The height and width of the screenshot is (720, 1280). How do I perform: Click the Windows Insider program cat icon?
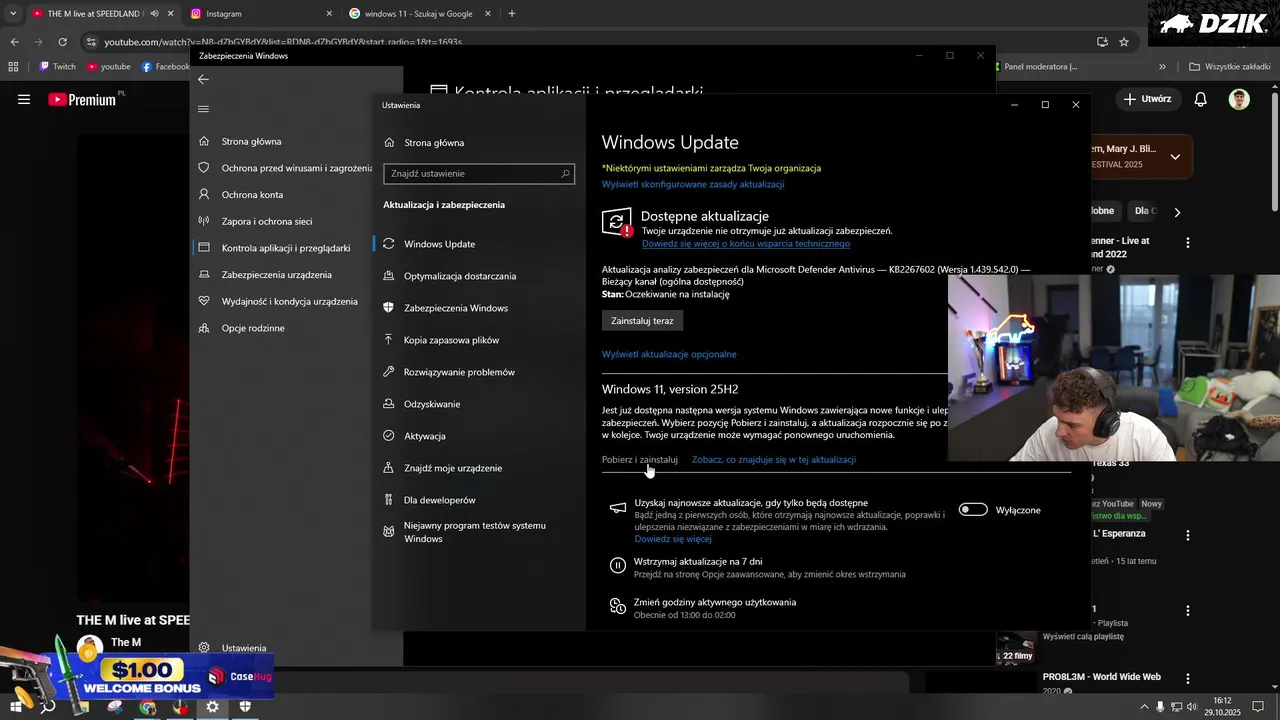pyautogui.click(x=389, y=531)
